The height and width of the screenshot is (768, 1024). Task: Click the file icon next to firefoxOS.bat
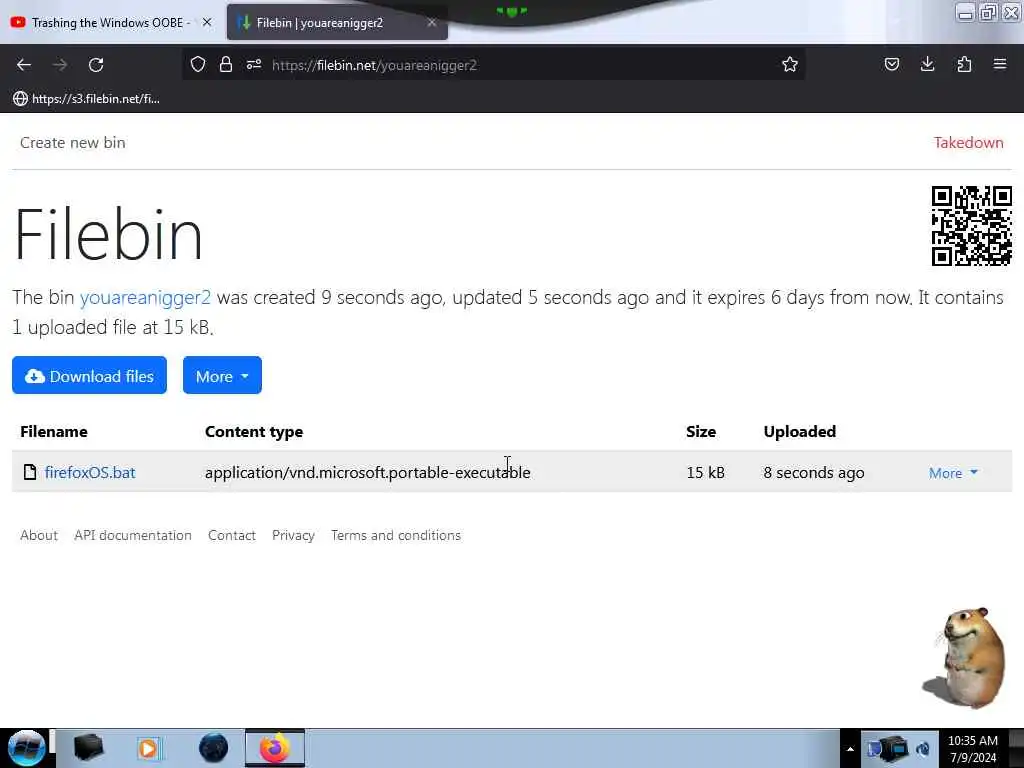click(30, 472)
